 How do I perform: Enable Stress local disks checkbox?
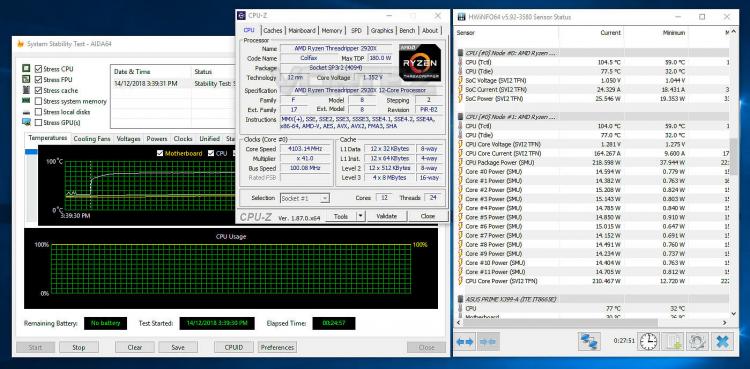38,112
